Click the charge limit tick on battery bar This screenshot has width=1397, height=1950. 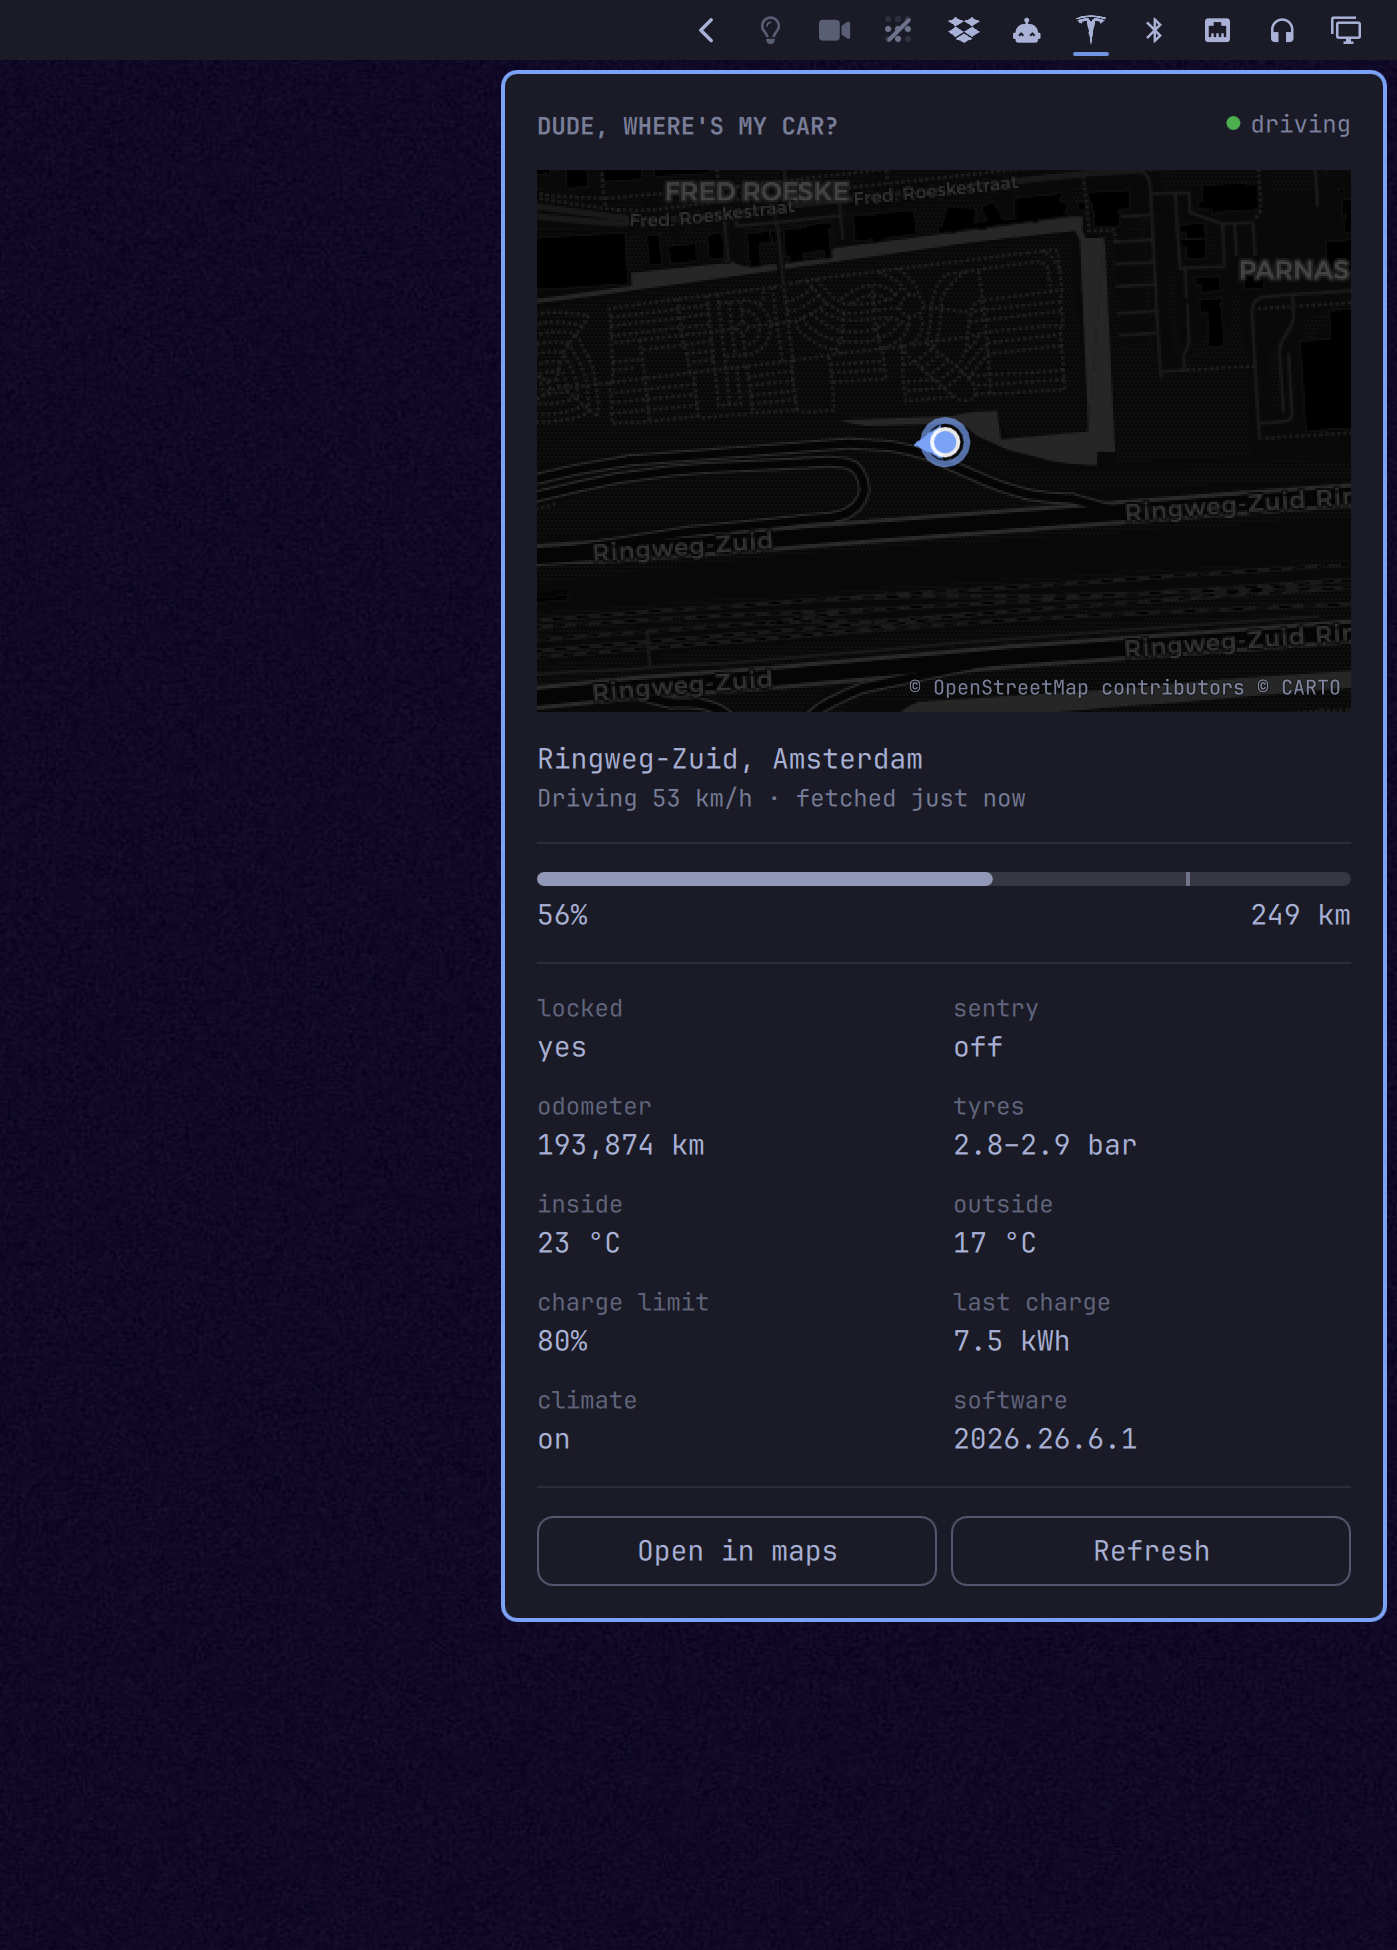(x=1188, y=879)
